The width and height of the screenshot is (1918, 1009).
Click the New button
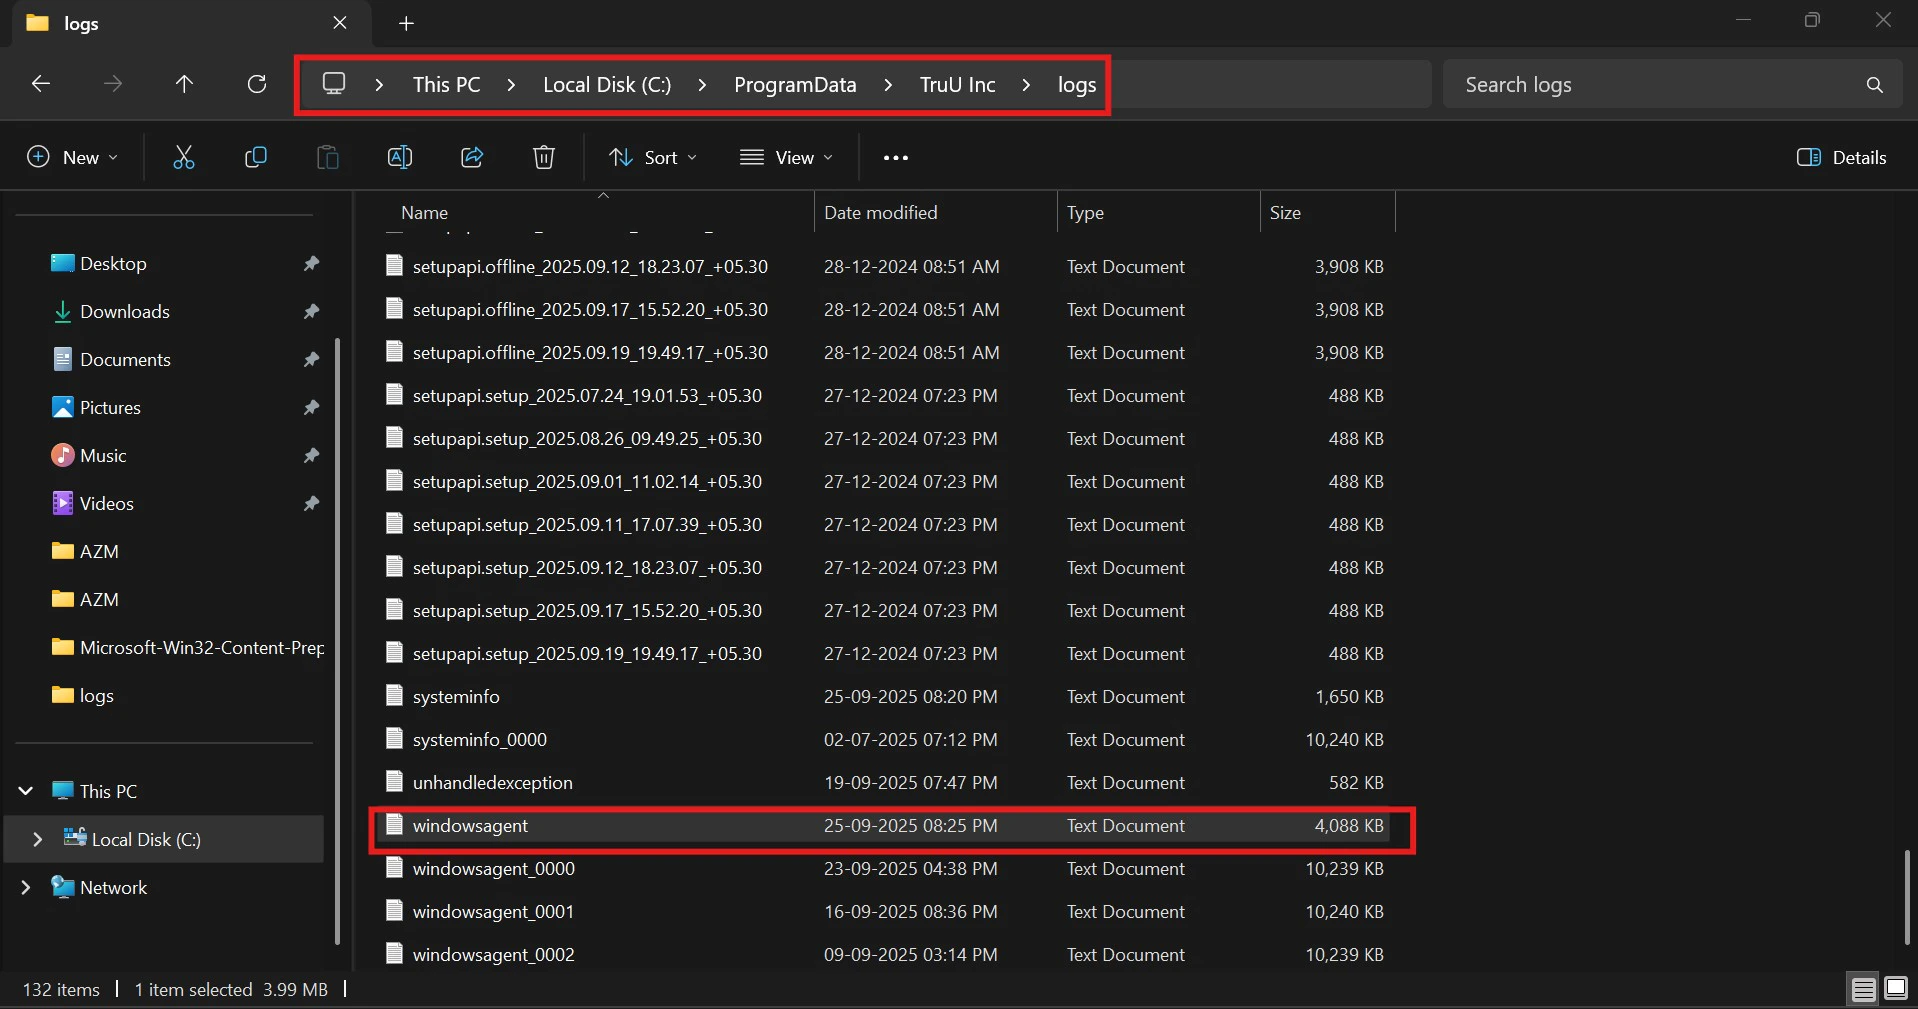click(x=72, y=157)
